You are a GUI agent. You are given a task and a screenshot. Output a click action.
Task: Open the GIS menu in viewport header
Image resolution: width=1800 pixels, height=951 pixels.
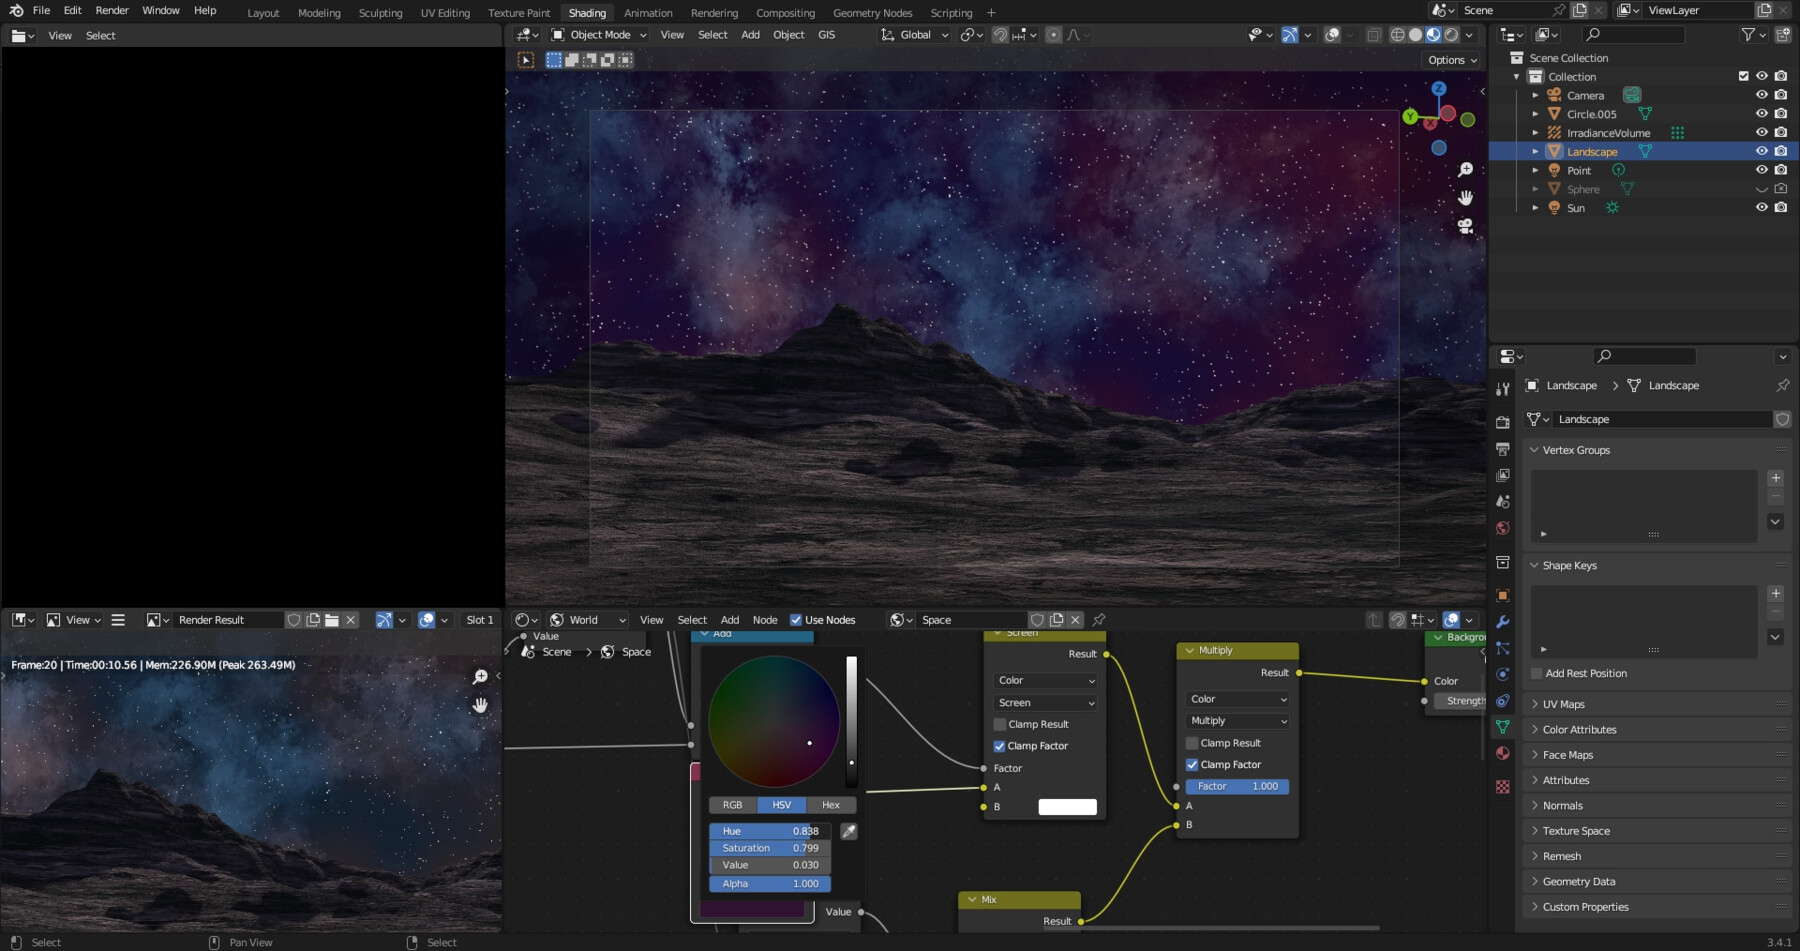pyautogui.click(x=826, y=35)
